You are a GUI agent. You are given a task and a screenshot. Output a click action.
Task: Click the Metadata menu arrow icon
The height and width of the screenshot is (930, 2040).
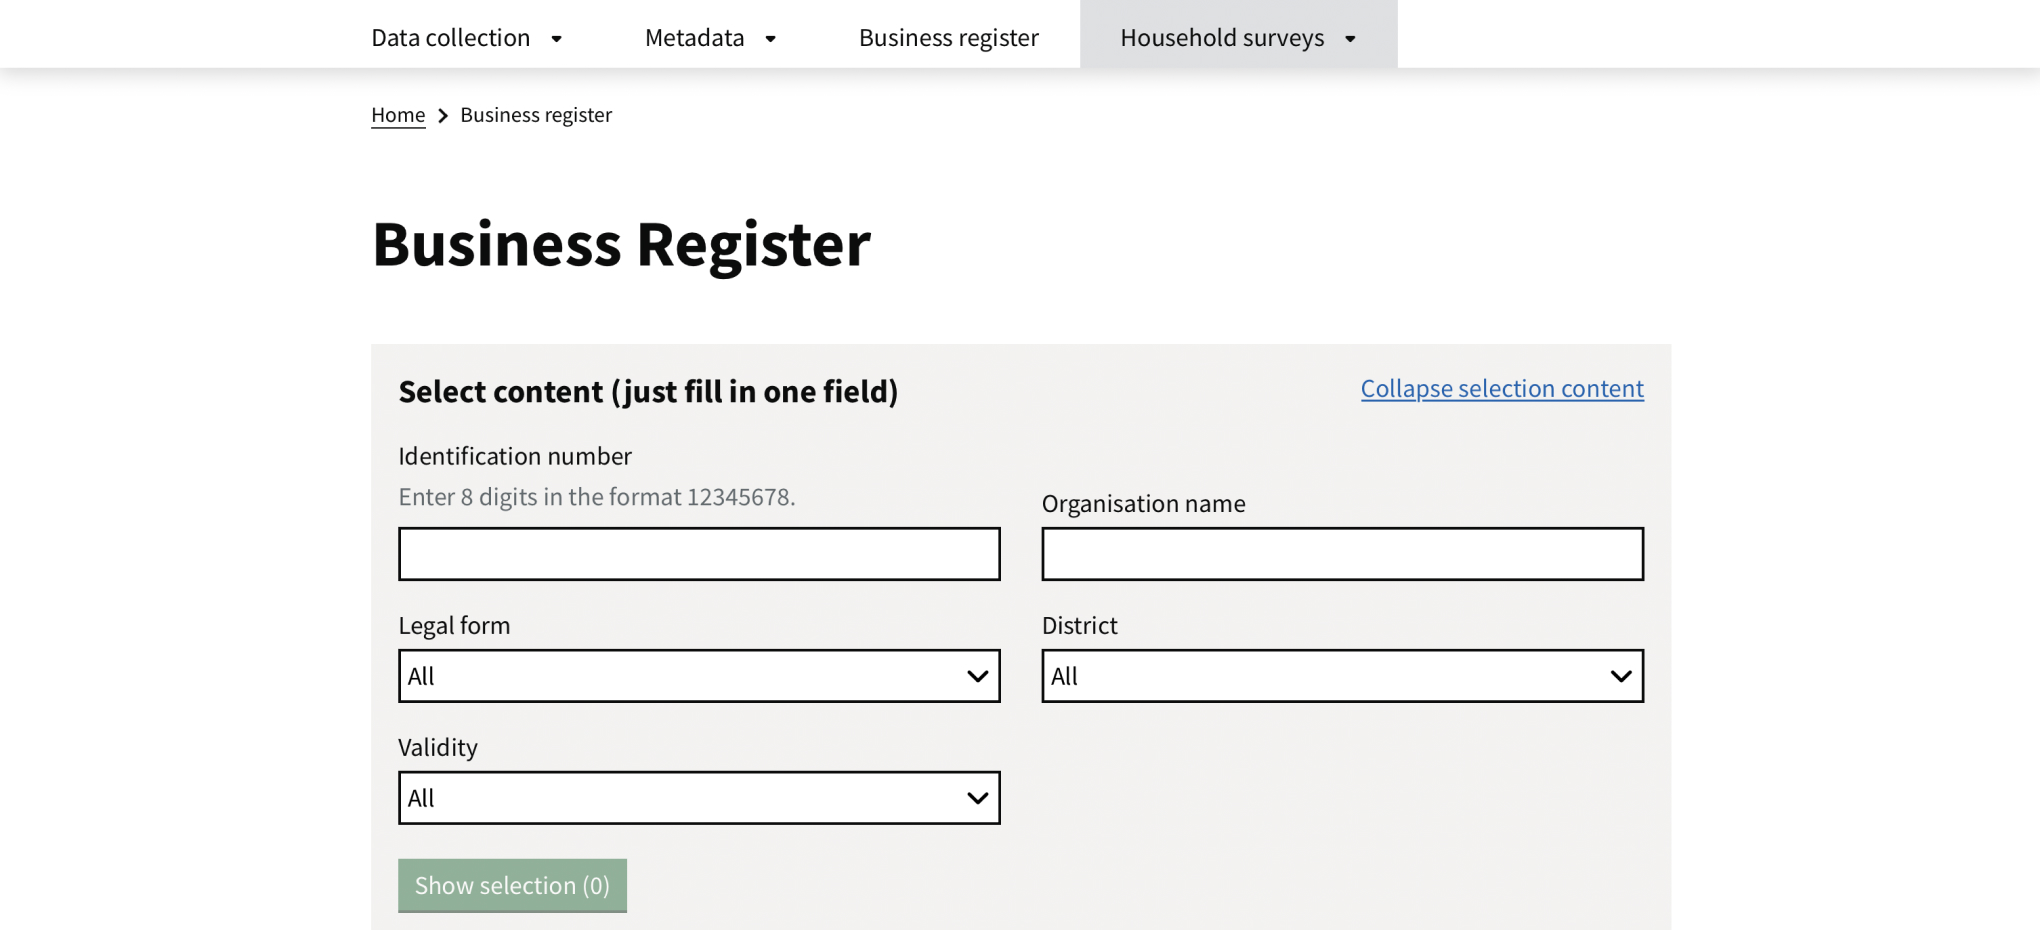(771, 39)
